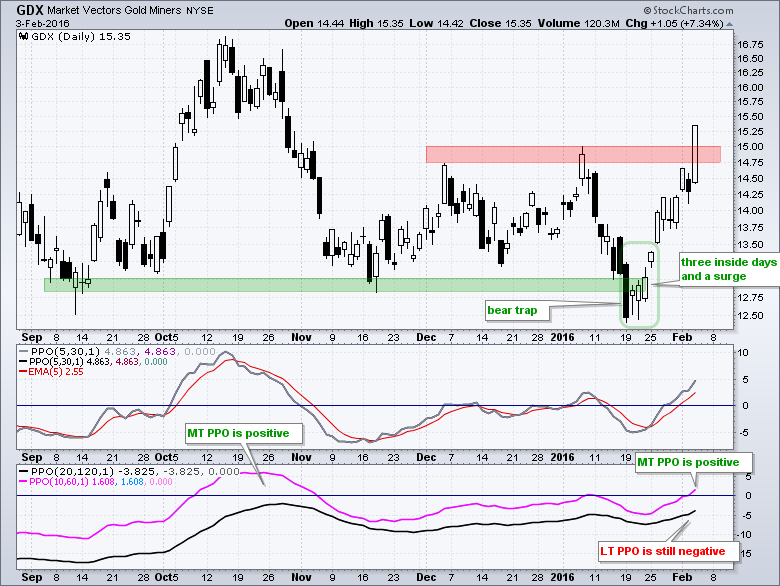Viewport: 780px width, 586px height.
Task: Click the Nov label under the price panel
Action: pyautogui.click(x=301, y=337)
